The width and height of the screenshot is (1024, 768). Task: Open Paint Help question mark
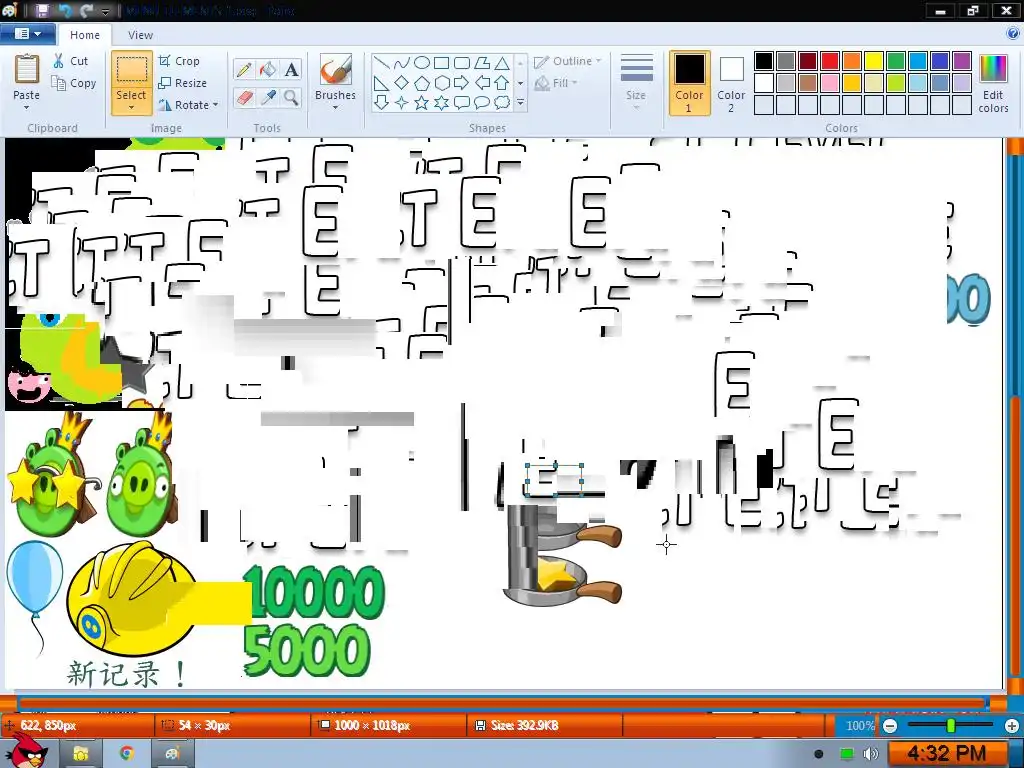1012,33
